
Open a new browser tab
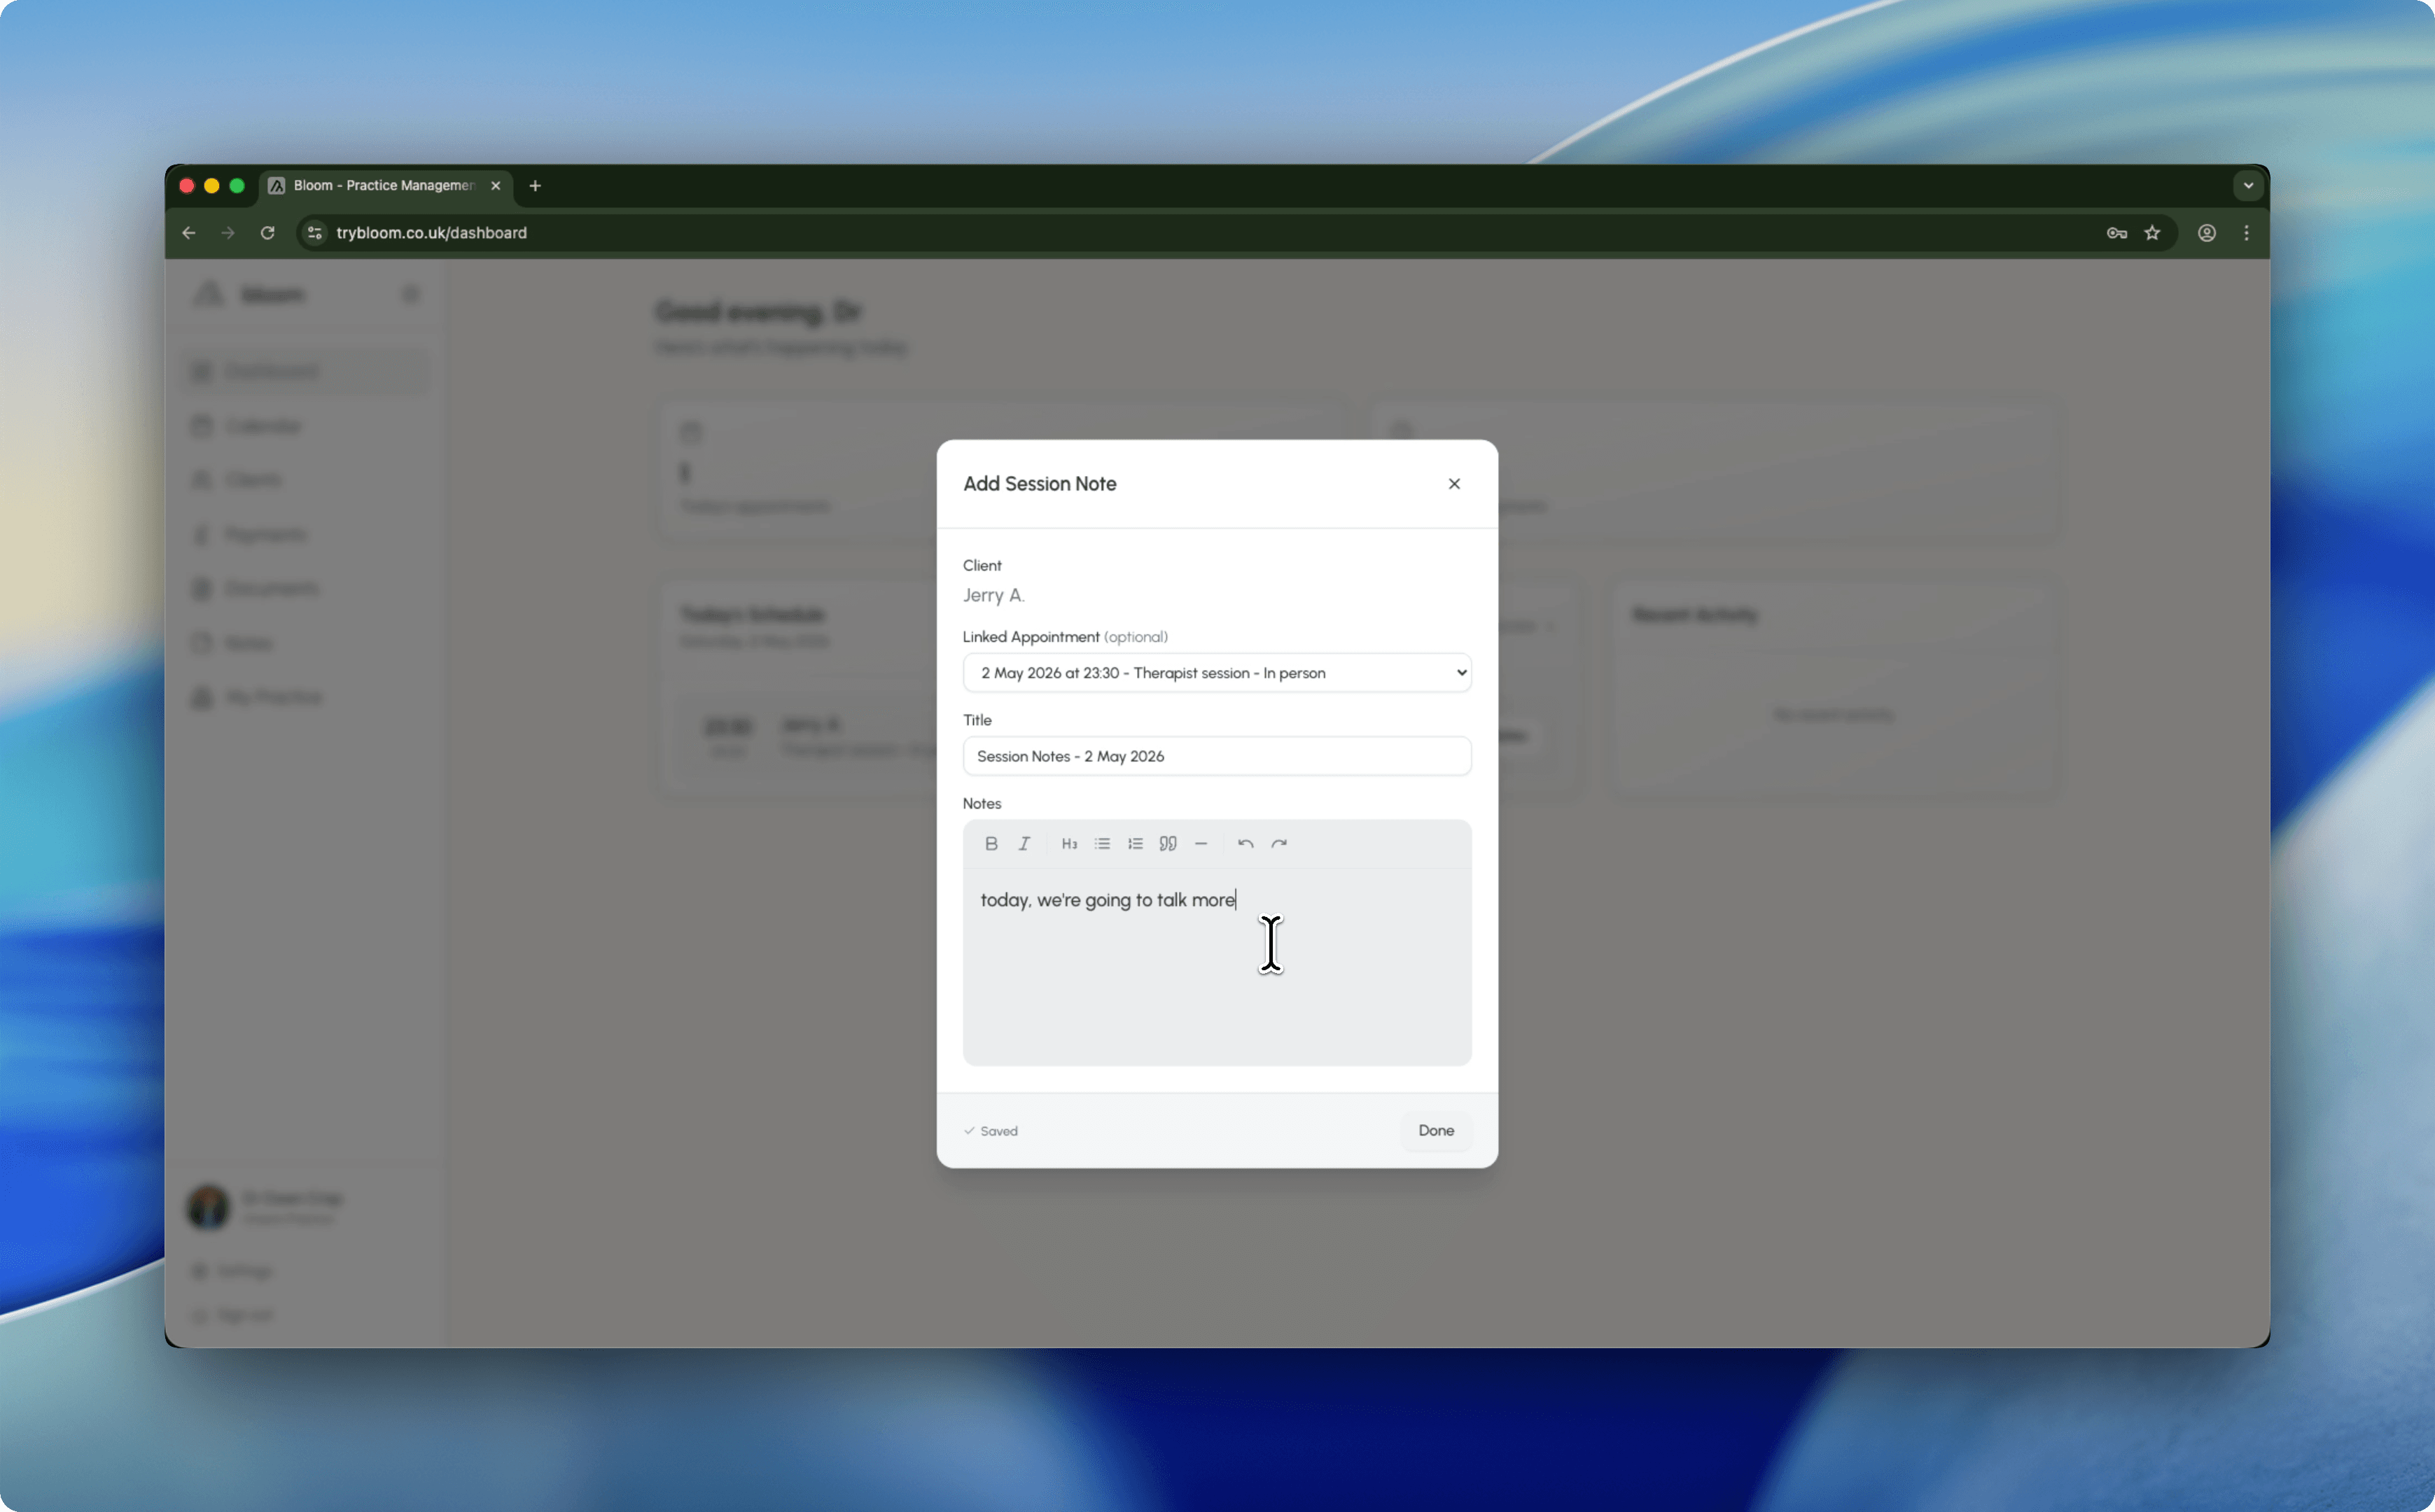[x=535, y=186]
